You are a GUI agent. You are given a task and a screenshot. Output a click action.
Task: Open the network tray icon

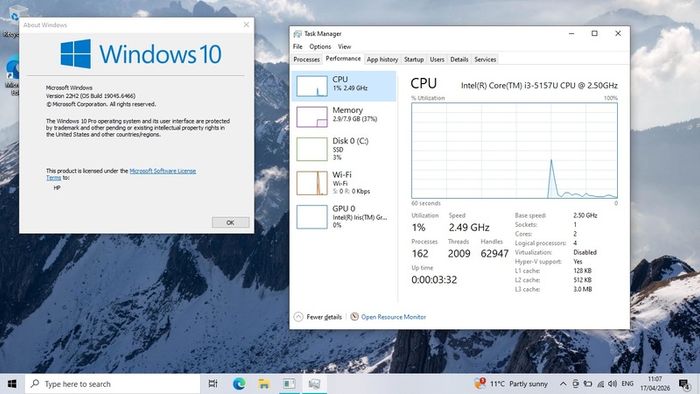coord(600,384)
